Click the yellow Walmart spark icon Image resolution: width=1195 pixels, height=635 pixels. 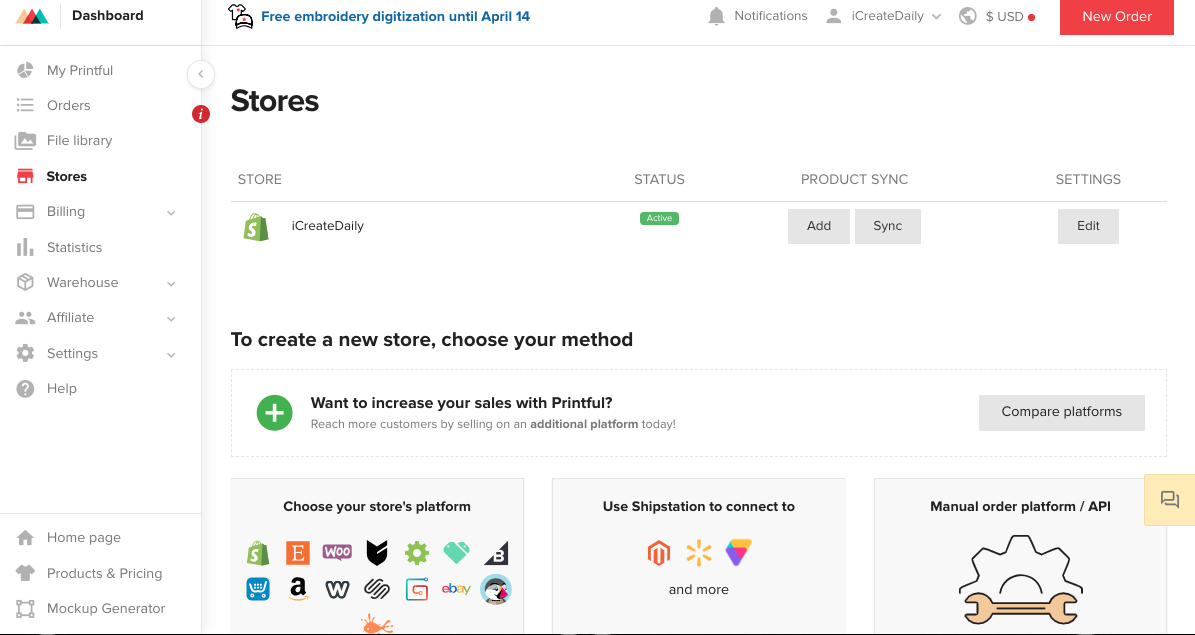tap(698, 553)
